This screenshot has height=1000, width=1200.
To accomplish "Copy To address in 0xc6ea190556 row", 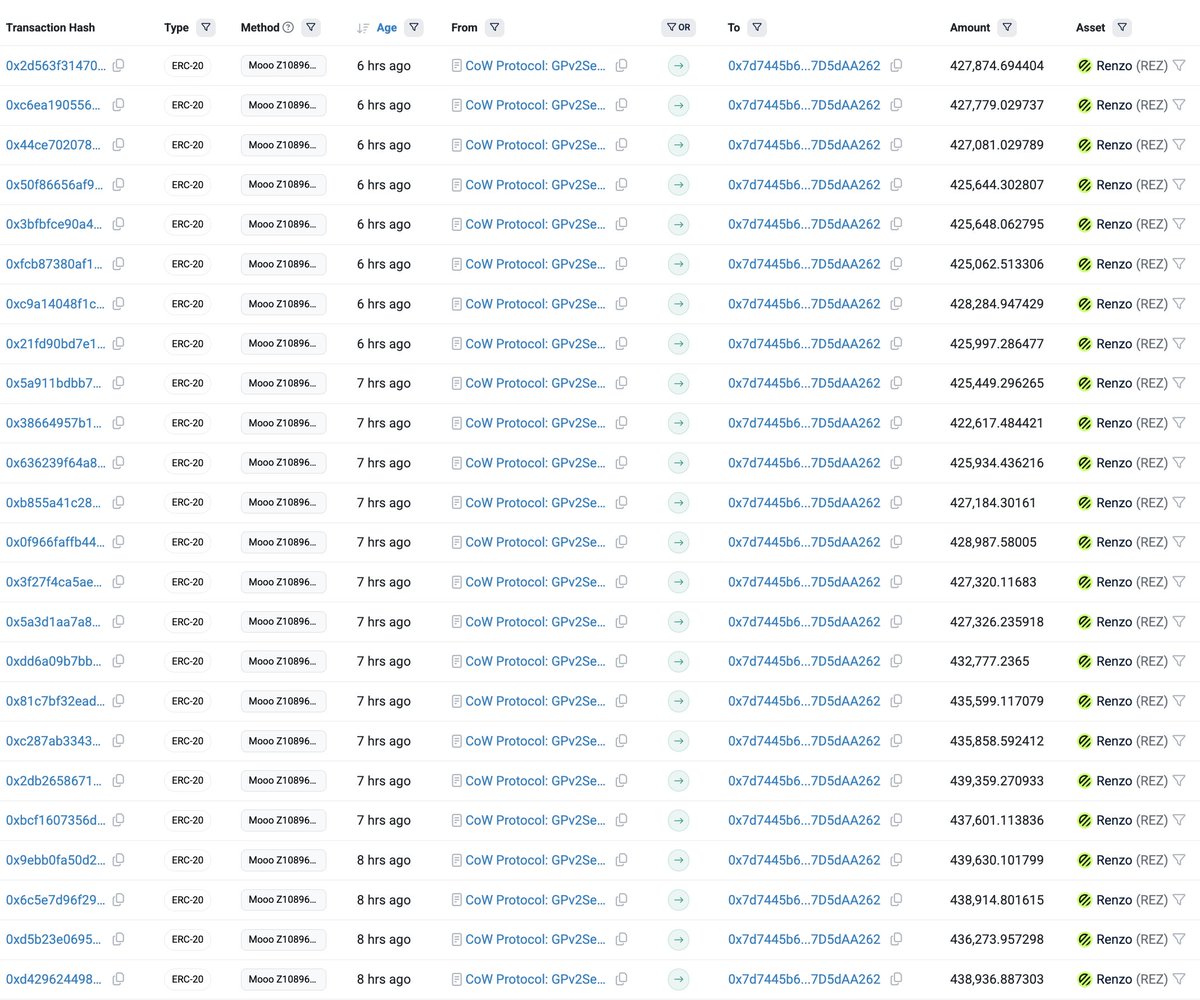I will click(x=896, y=105).
